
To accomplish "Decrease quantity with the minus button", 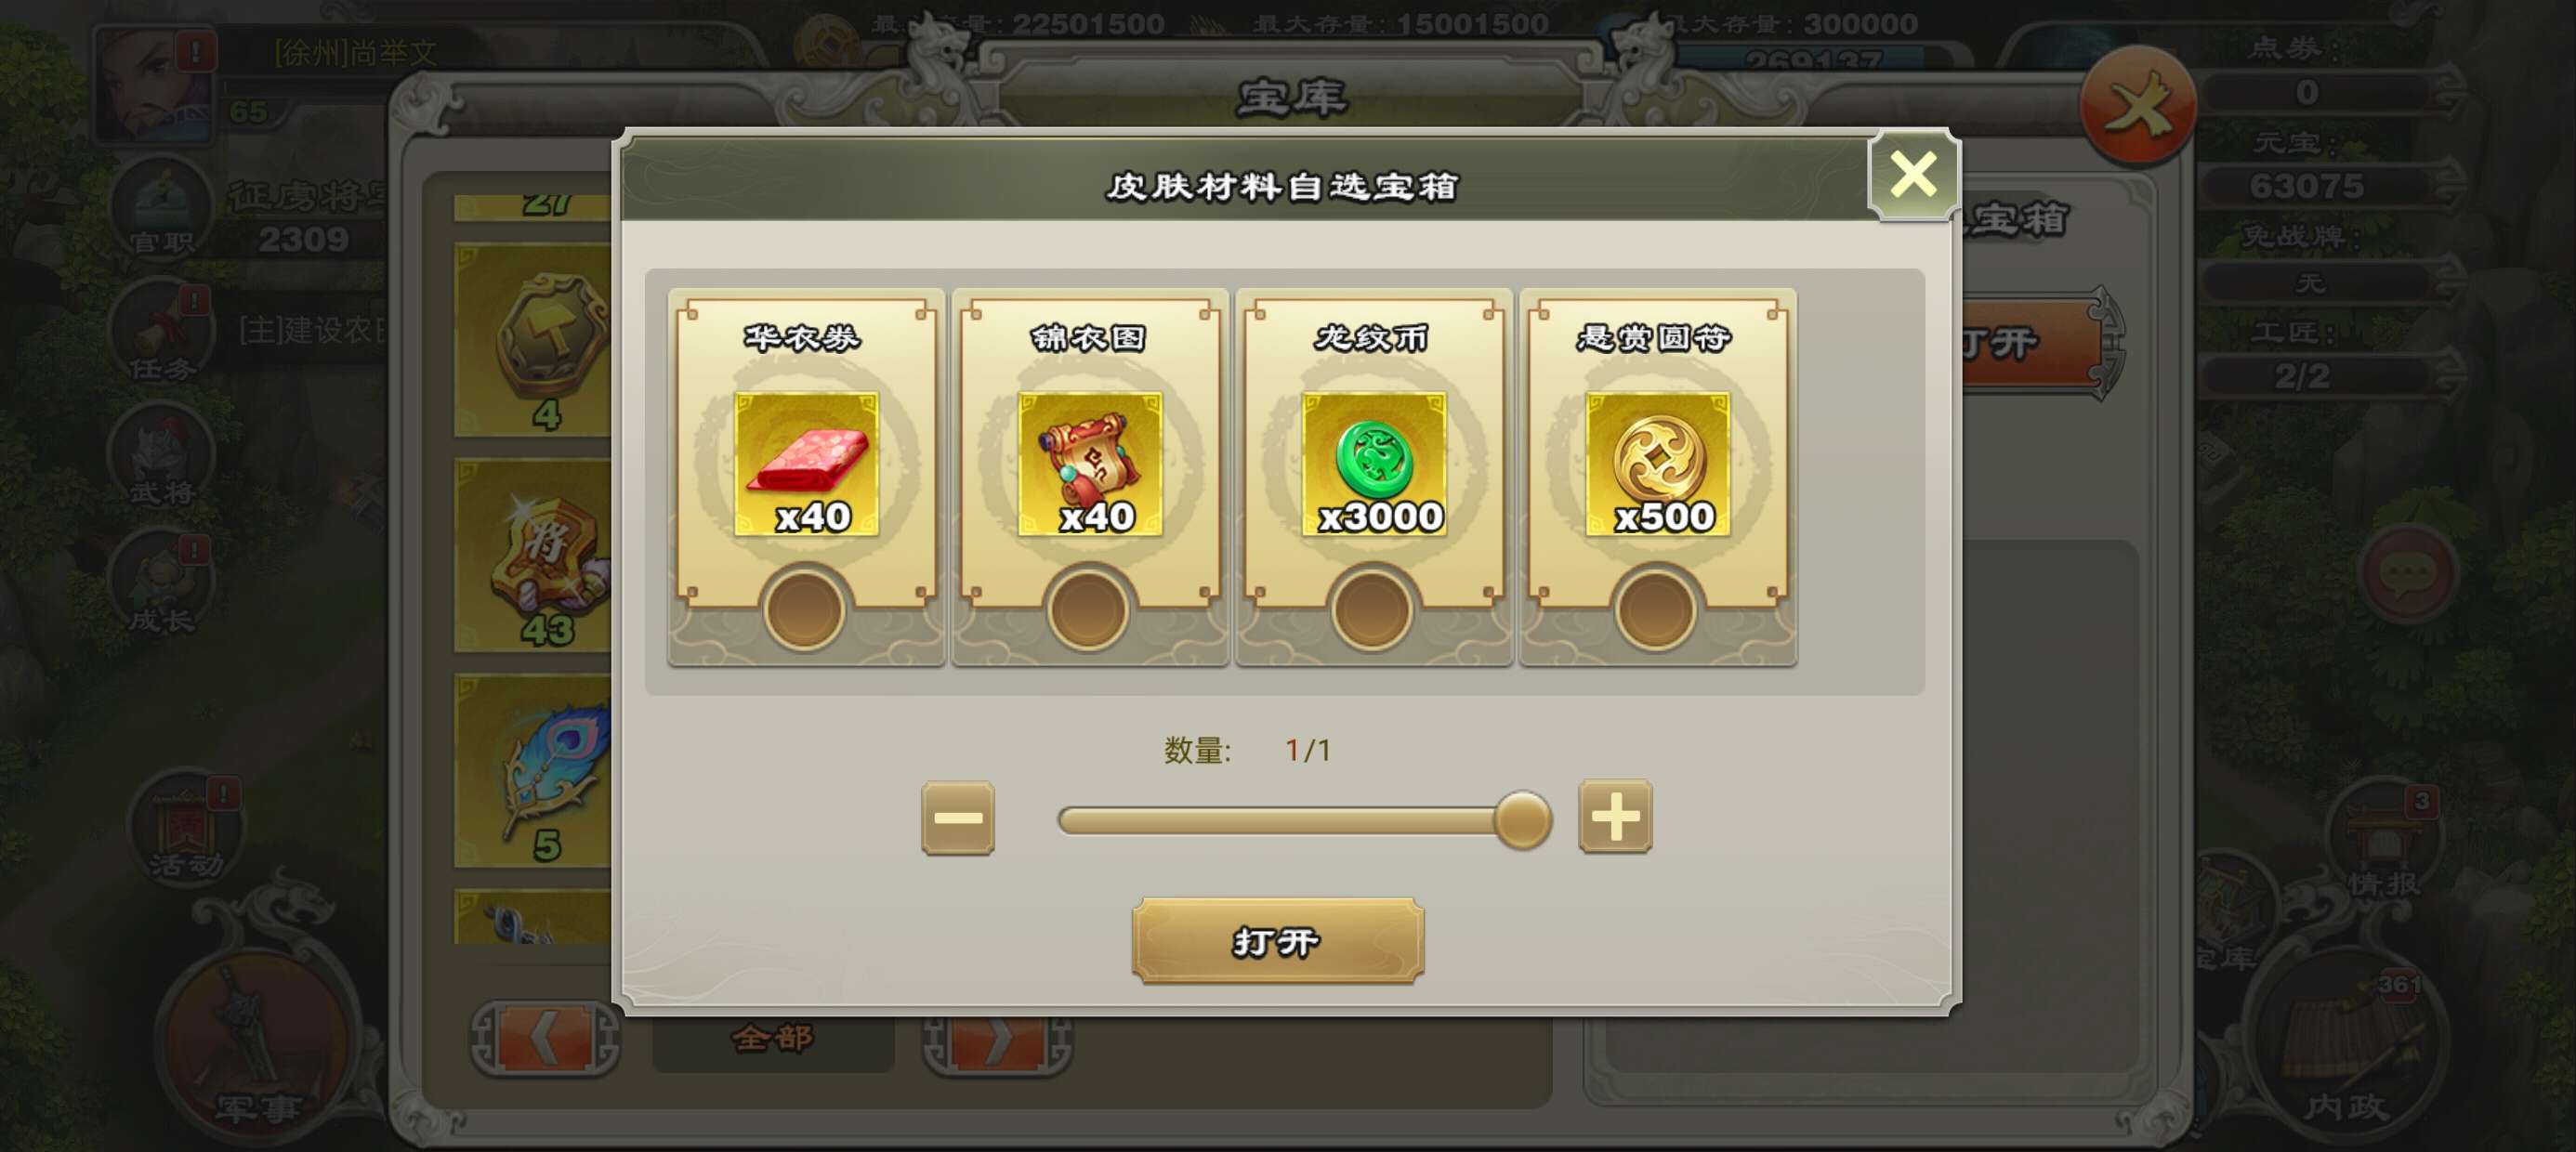I will click(x=958, y=818).
